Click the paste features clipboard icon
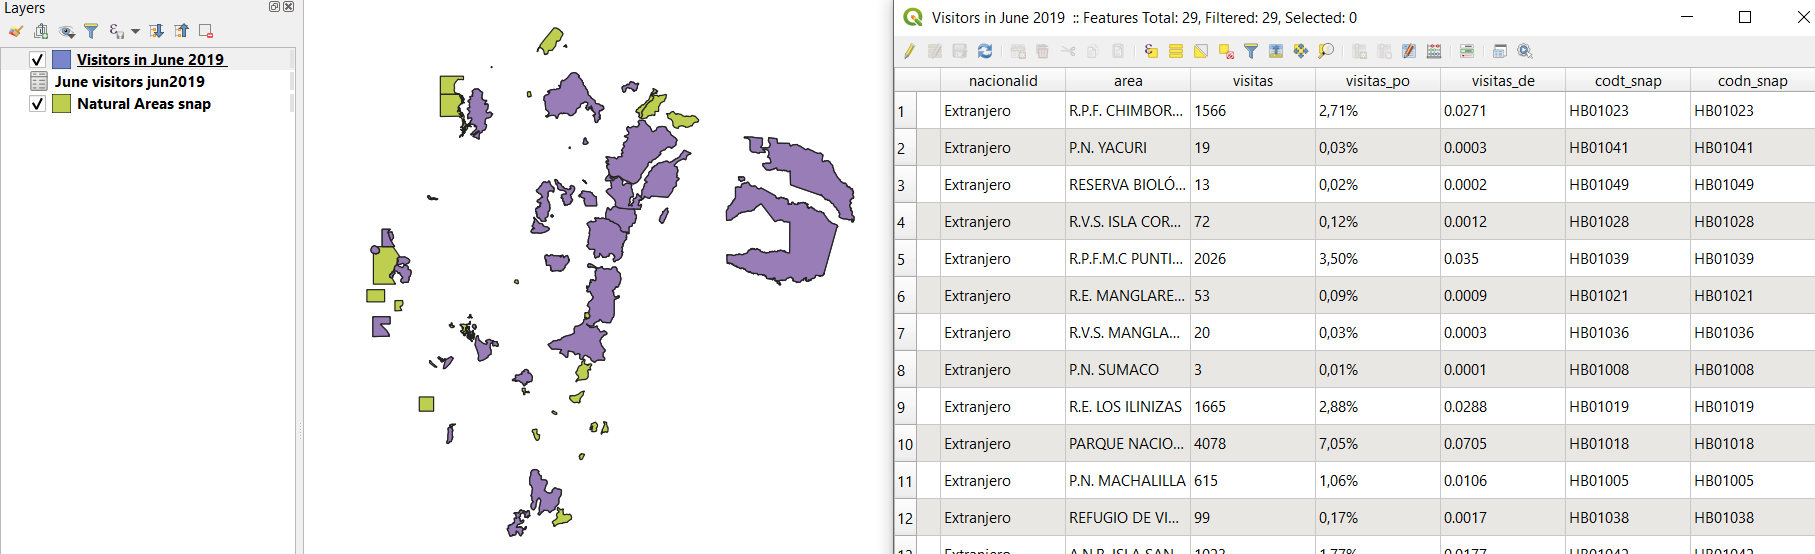Viewport: 1815px width, 554px height. (1118, 51)
